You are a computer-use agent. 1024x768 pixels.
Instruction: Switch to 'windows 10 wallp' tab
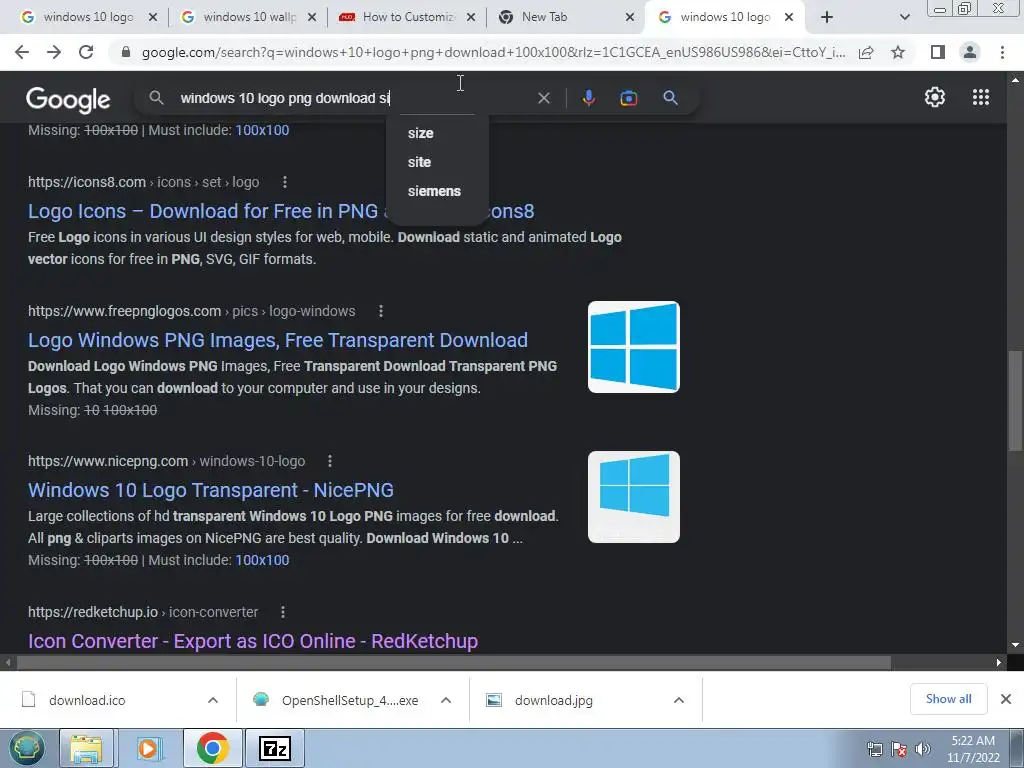tap(248, 18)
